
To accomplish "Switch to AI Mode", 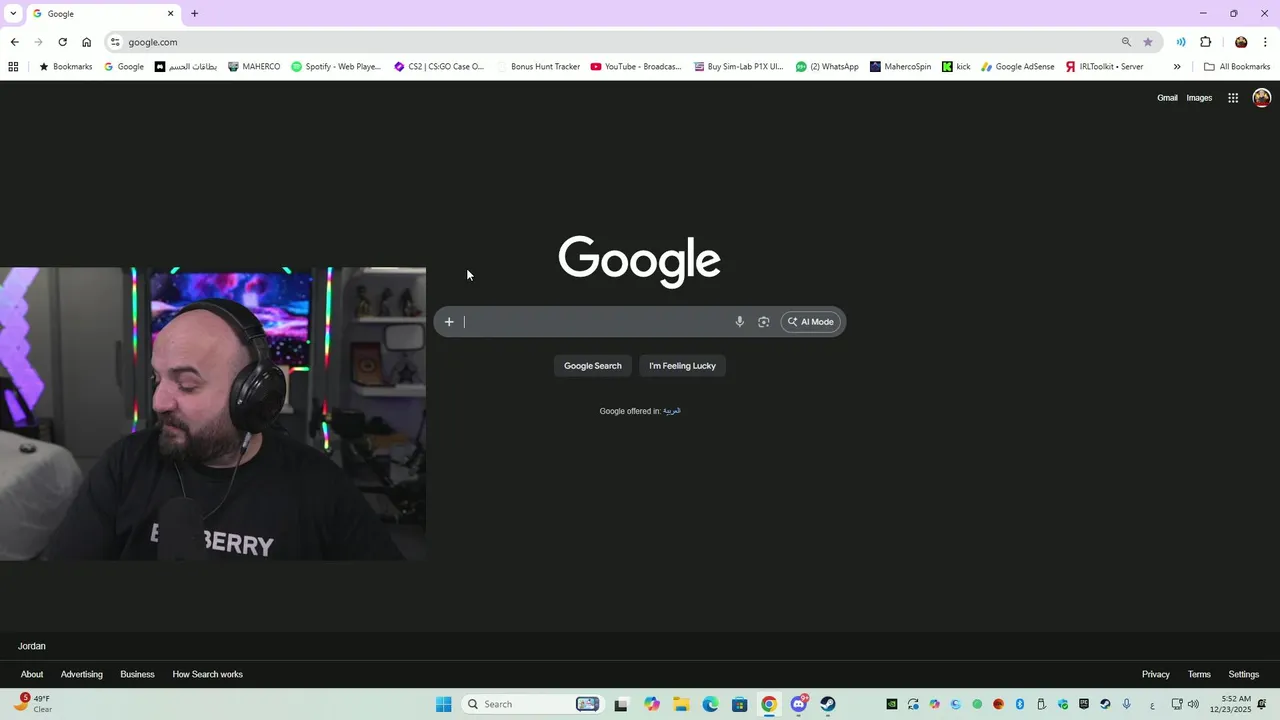I will (811, 322).
